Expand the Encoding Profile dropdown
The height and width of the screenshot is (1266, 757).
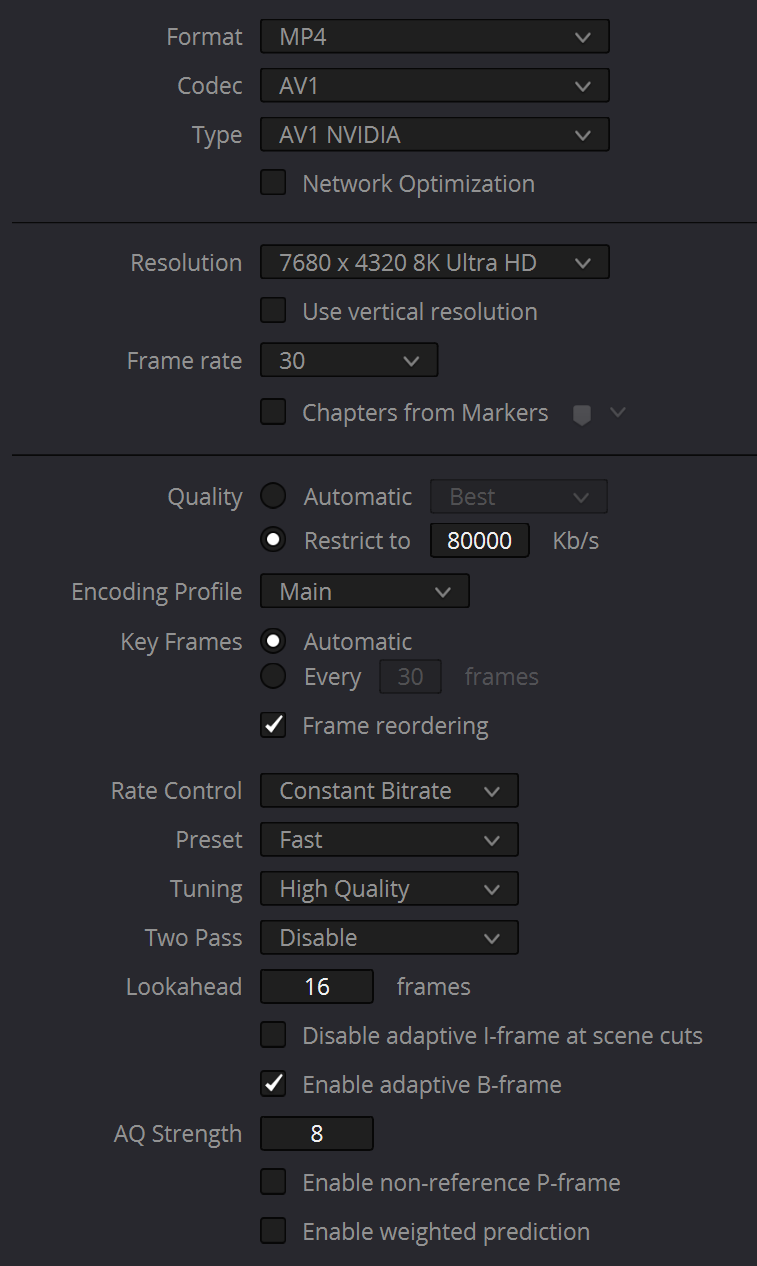click(364, 591)
